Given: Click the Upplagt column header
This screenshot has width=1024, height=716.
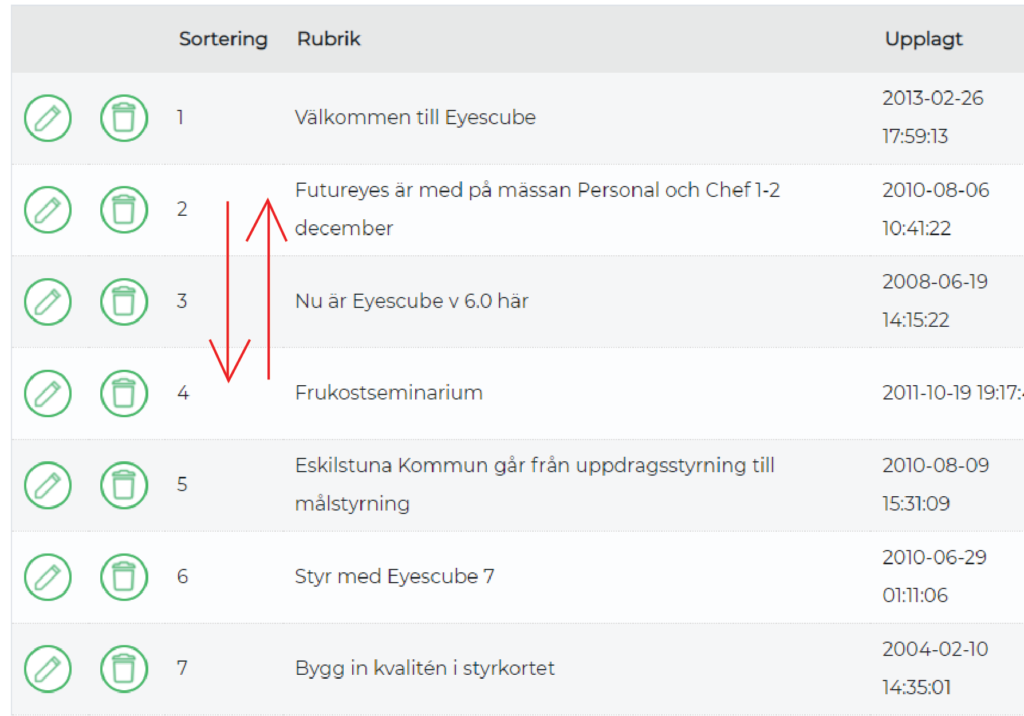Looking at the screenshot, I should coord(923,39).
